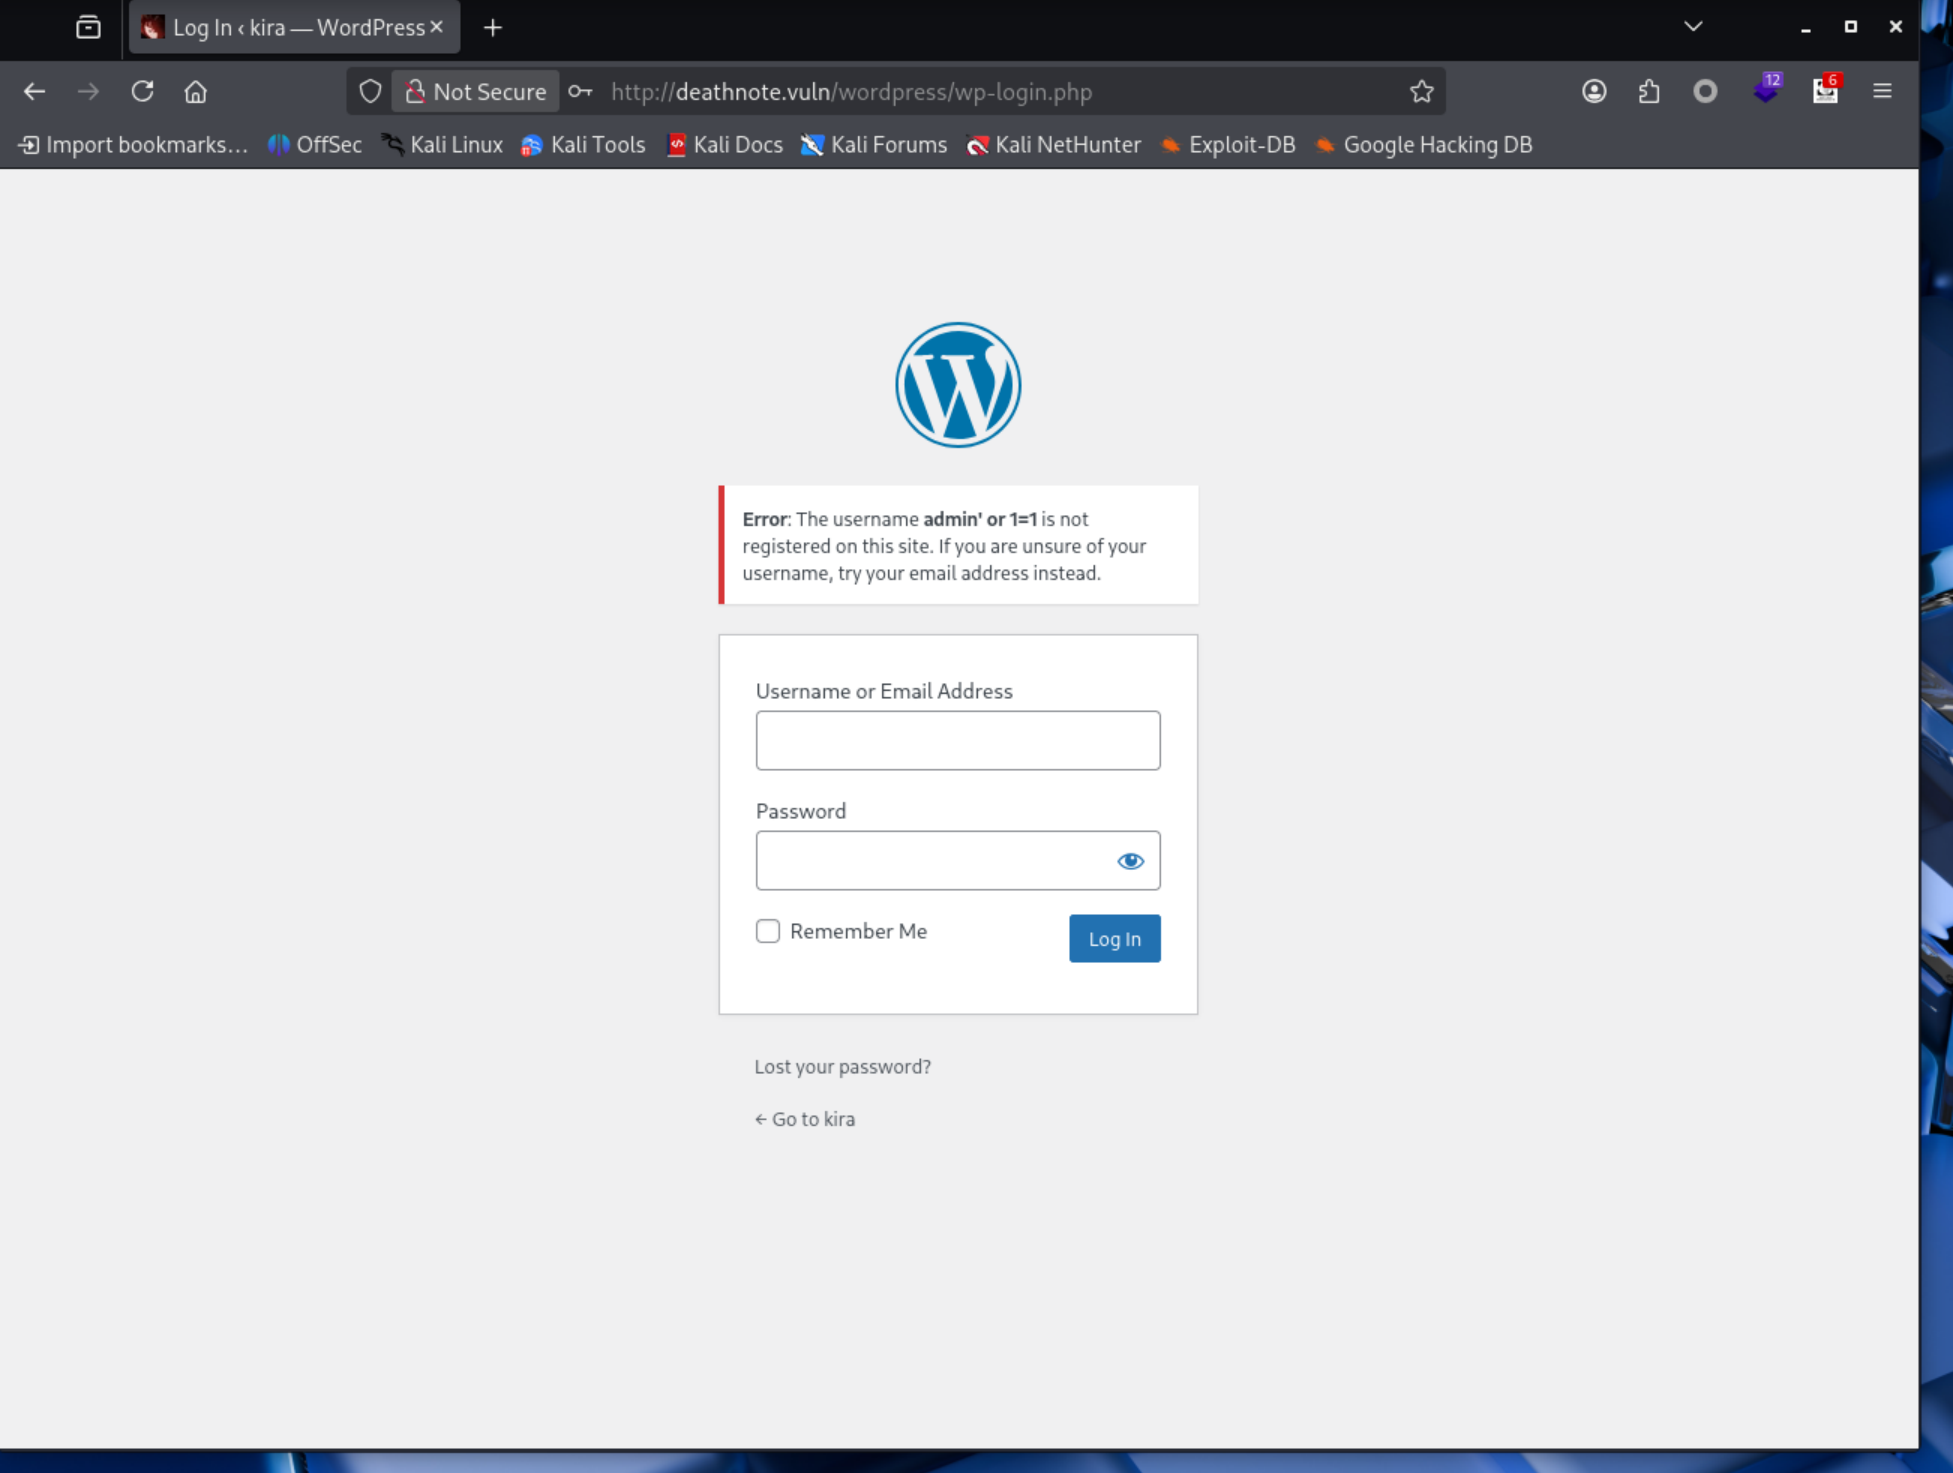The image size is (1953, 1473).
Task: Bookmark this page with star icon
Action: (1421, 92)
